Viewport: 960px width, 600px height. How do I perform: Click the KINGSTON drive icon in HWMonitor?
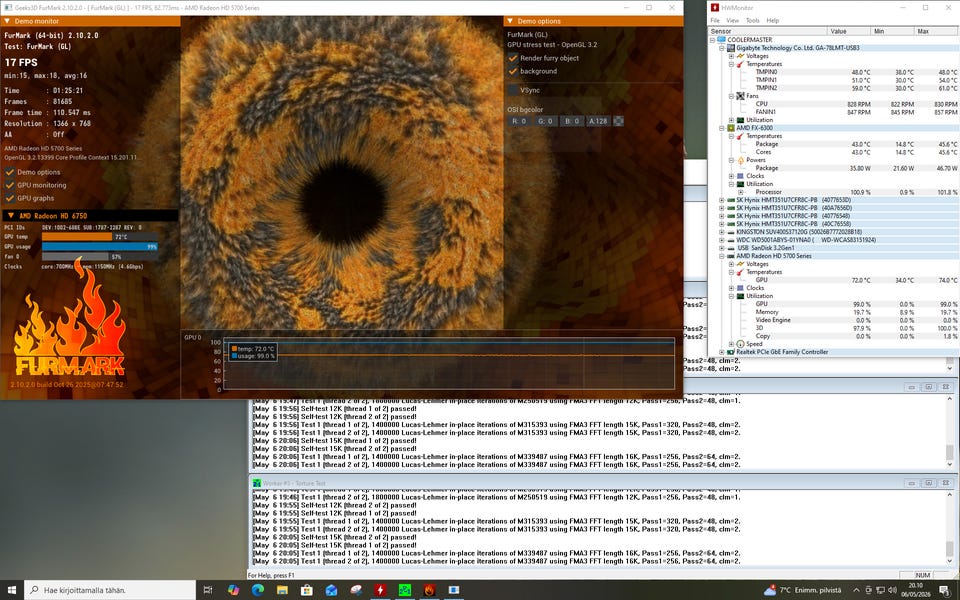pyautogui.click(x=731, y=232)
